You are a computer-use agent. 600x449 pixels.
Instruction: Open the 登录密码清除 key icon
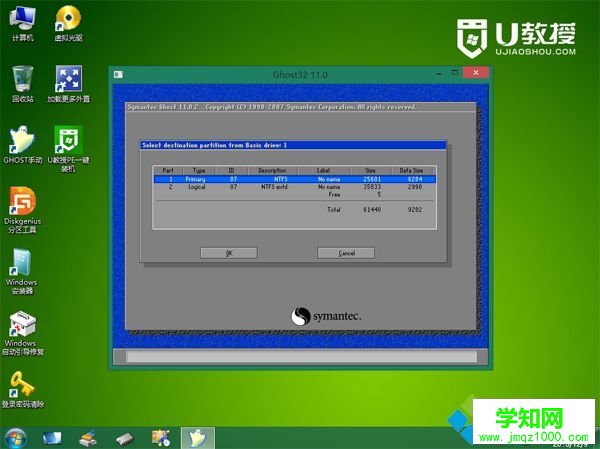(23, 390)
